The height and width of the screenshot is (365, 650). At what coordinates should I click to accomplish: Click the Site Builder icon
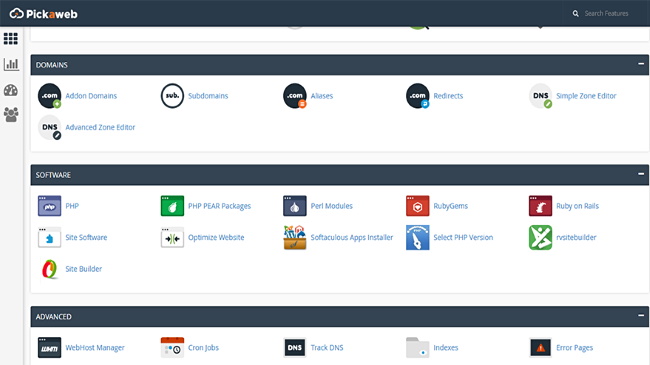(50, 269)
